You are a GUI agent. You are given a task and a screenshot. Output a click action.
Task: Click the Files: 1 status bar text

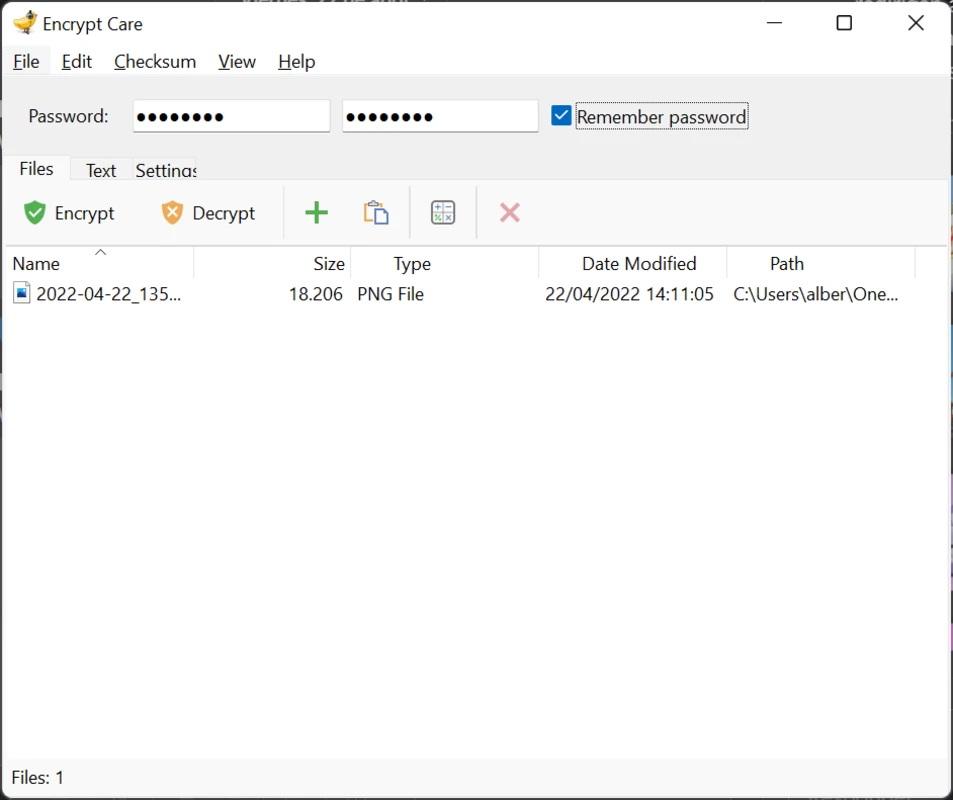click(x=38, y=778)
